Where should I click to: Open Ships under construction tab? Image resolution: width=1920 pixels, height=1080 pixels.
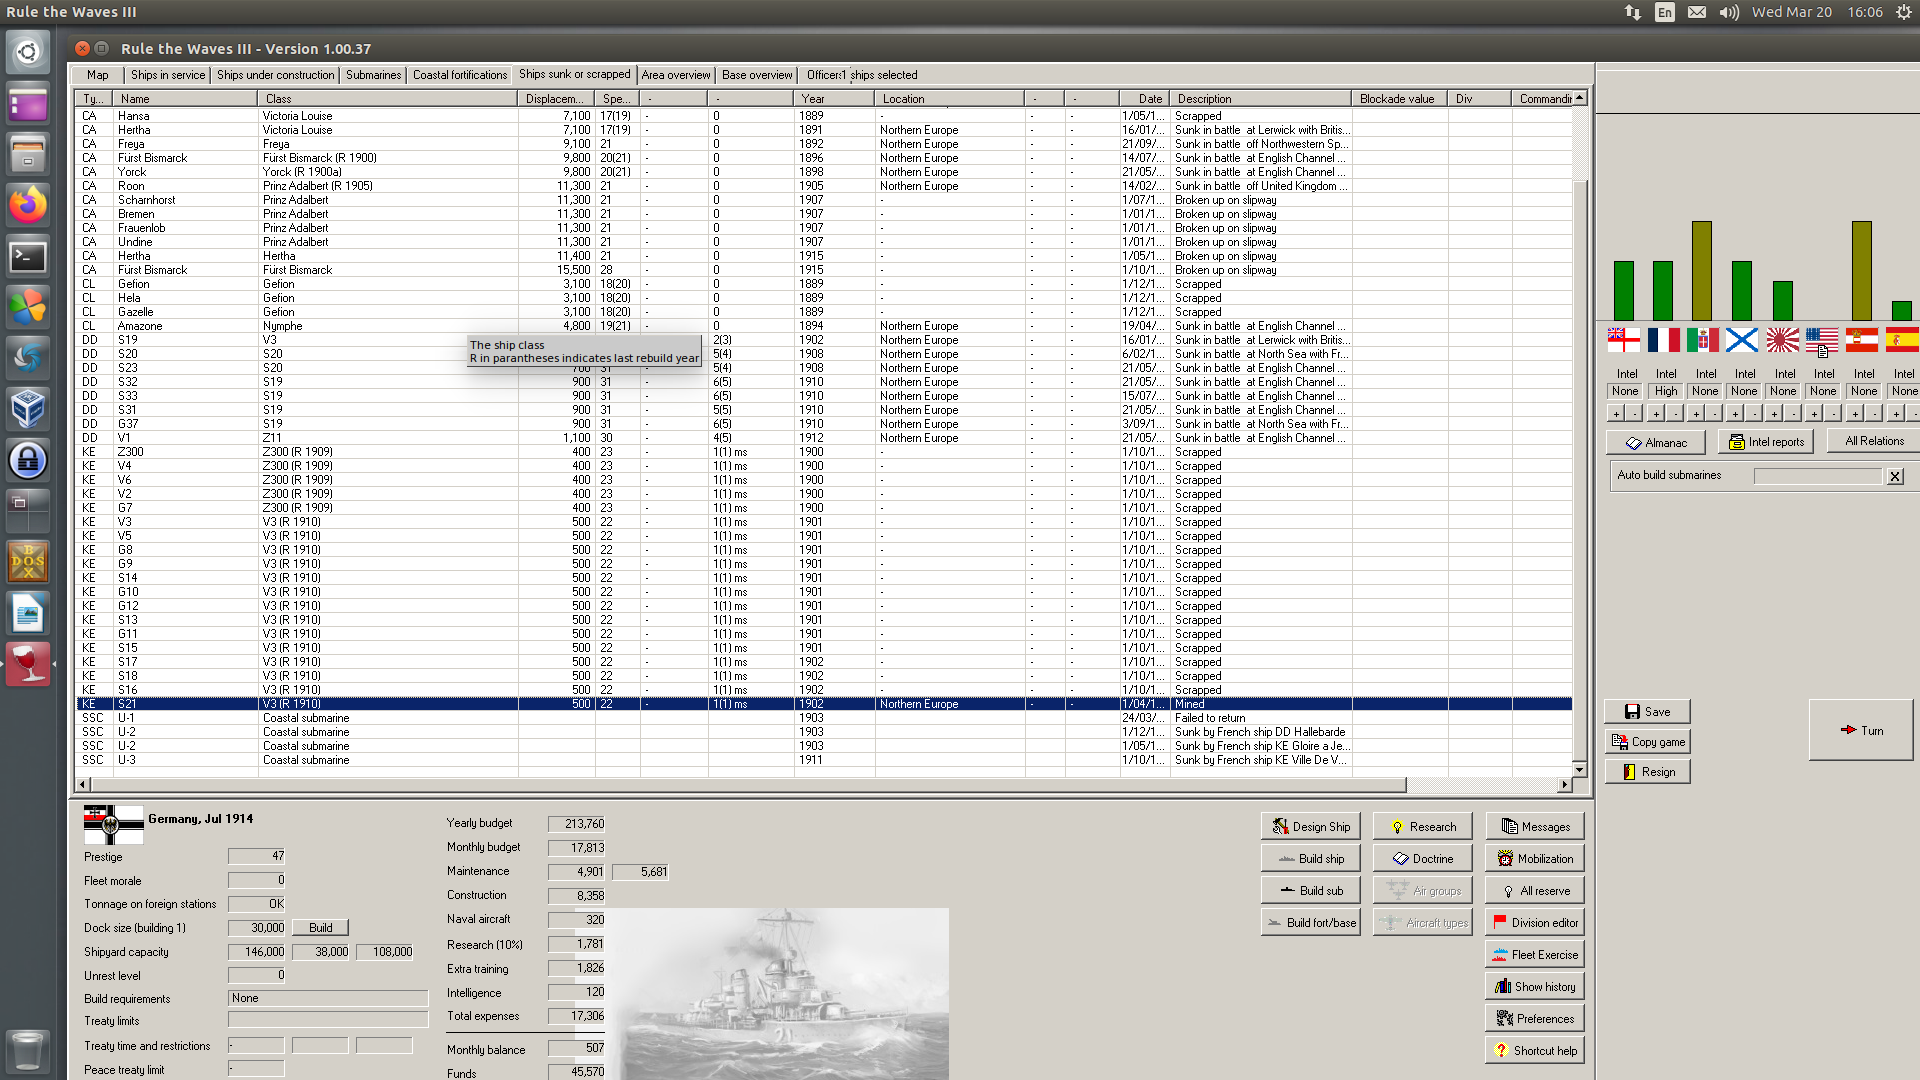pyautogui.click(x=275, y=75)
